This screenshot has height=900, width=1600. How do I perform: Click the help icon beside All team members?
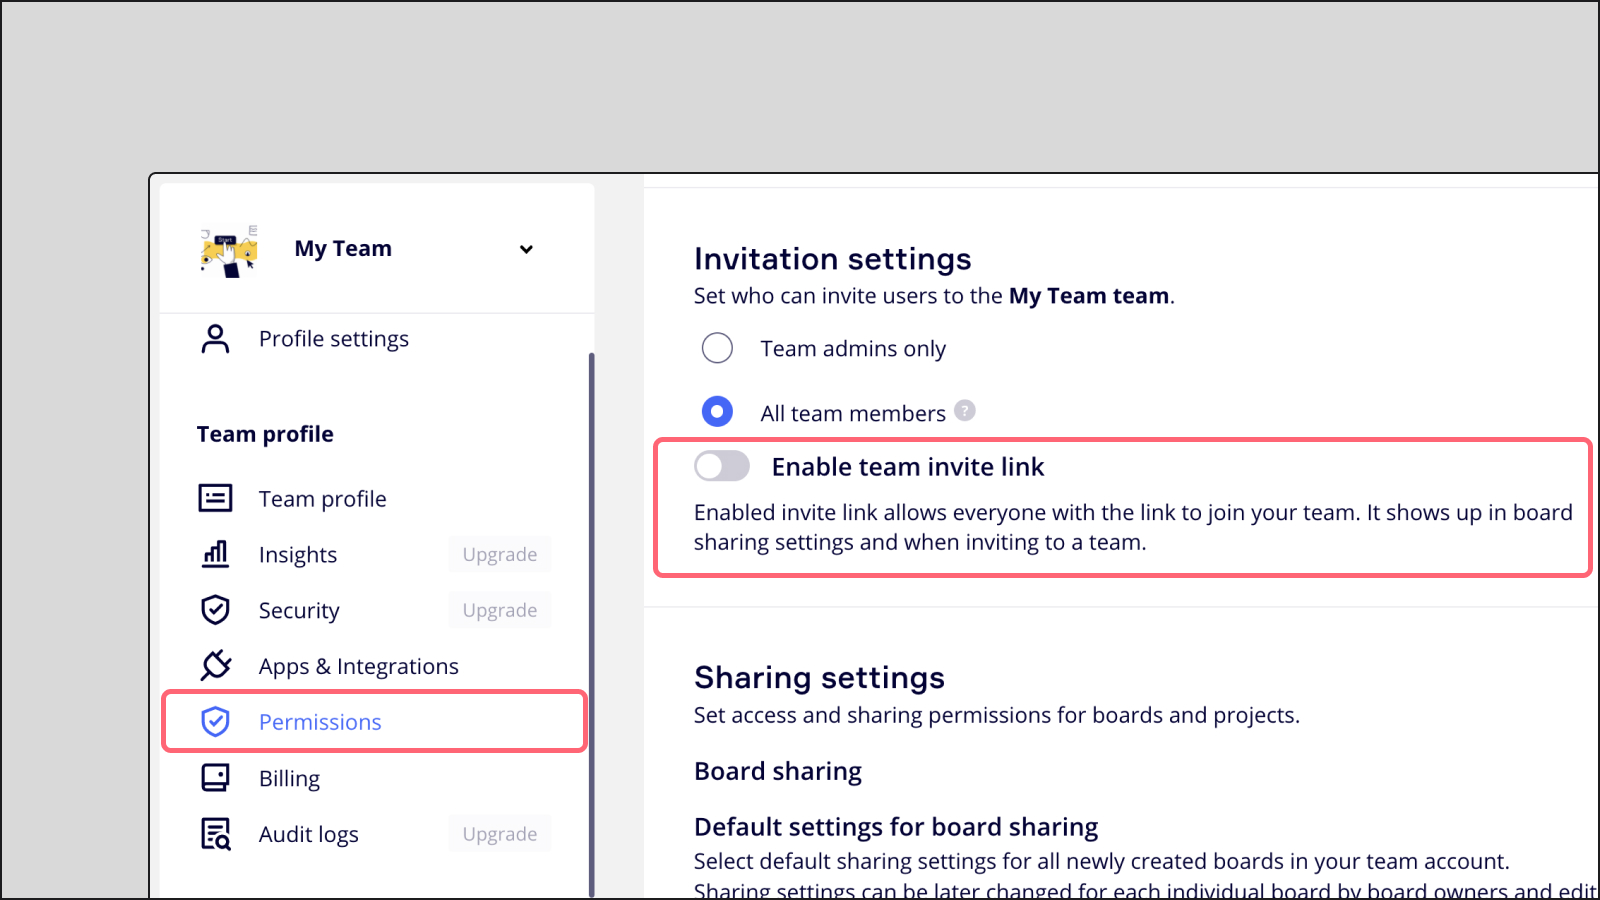coord(964,411)
